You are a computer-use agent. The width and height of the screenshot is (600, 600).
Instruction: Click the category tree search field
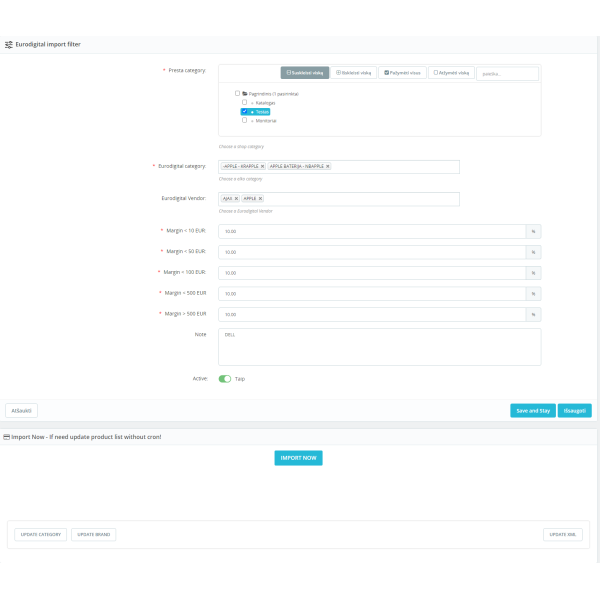[507, 73]
